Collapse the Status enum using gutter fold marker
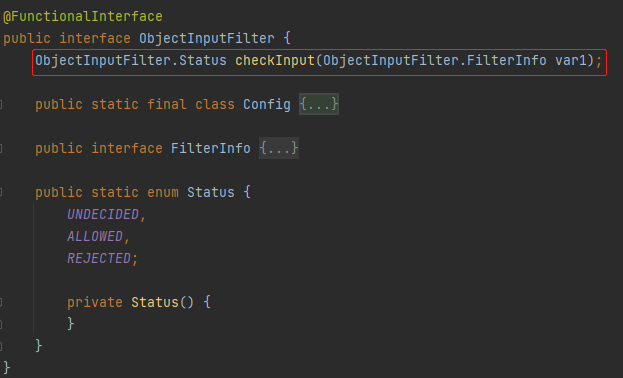This screenshot has height=378, width=623. pyautogui.click(x=1, y=193)
